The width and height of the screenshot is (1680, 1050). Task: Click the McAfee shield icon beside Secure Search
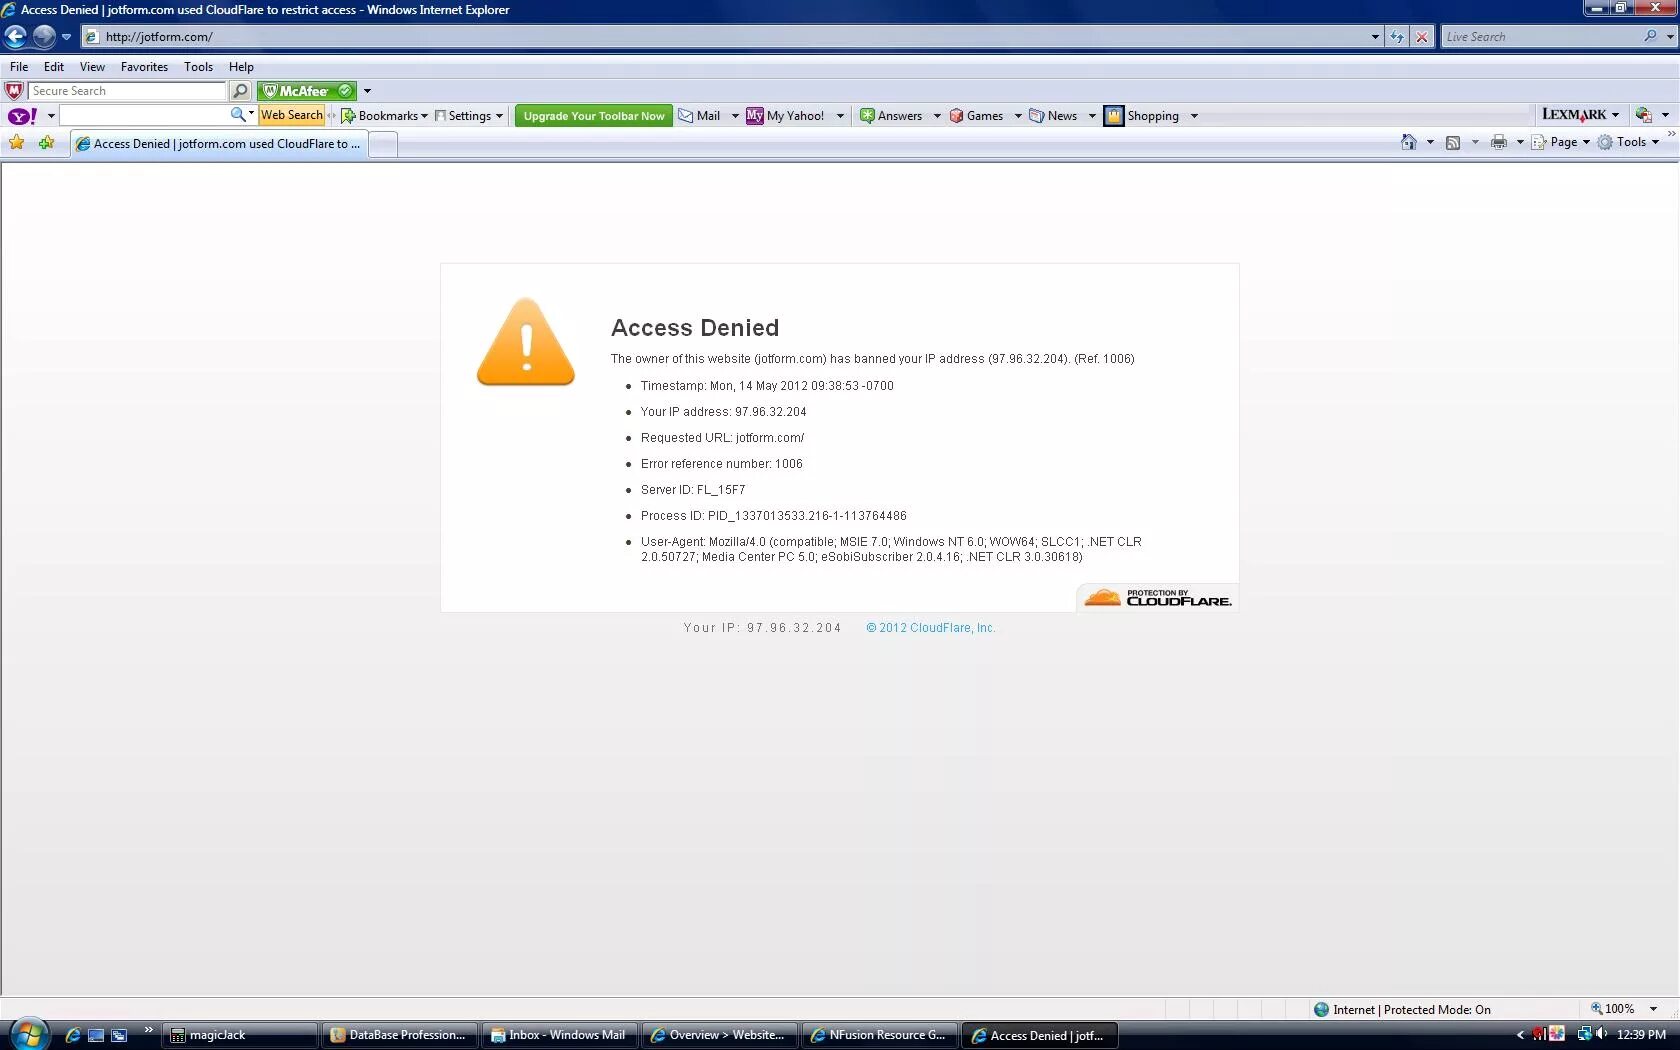click(x=14, y=91)
